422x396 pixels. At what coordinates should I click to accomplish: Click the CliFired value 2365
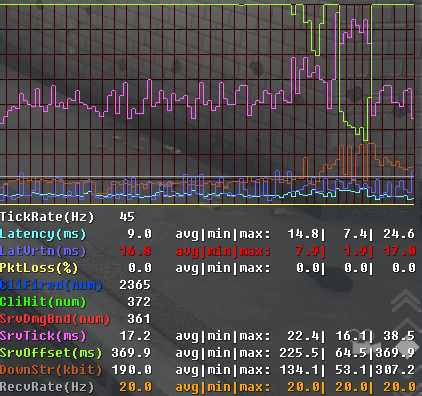135,285
